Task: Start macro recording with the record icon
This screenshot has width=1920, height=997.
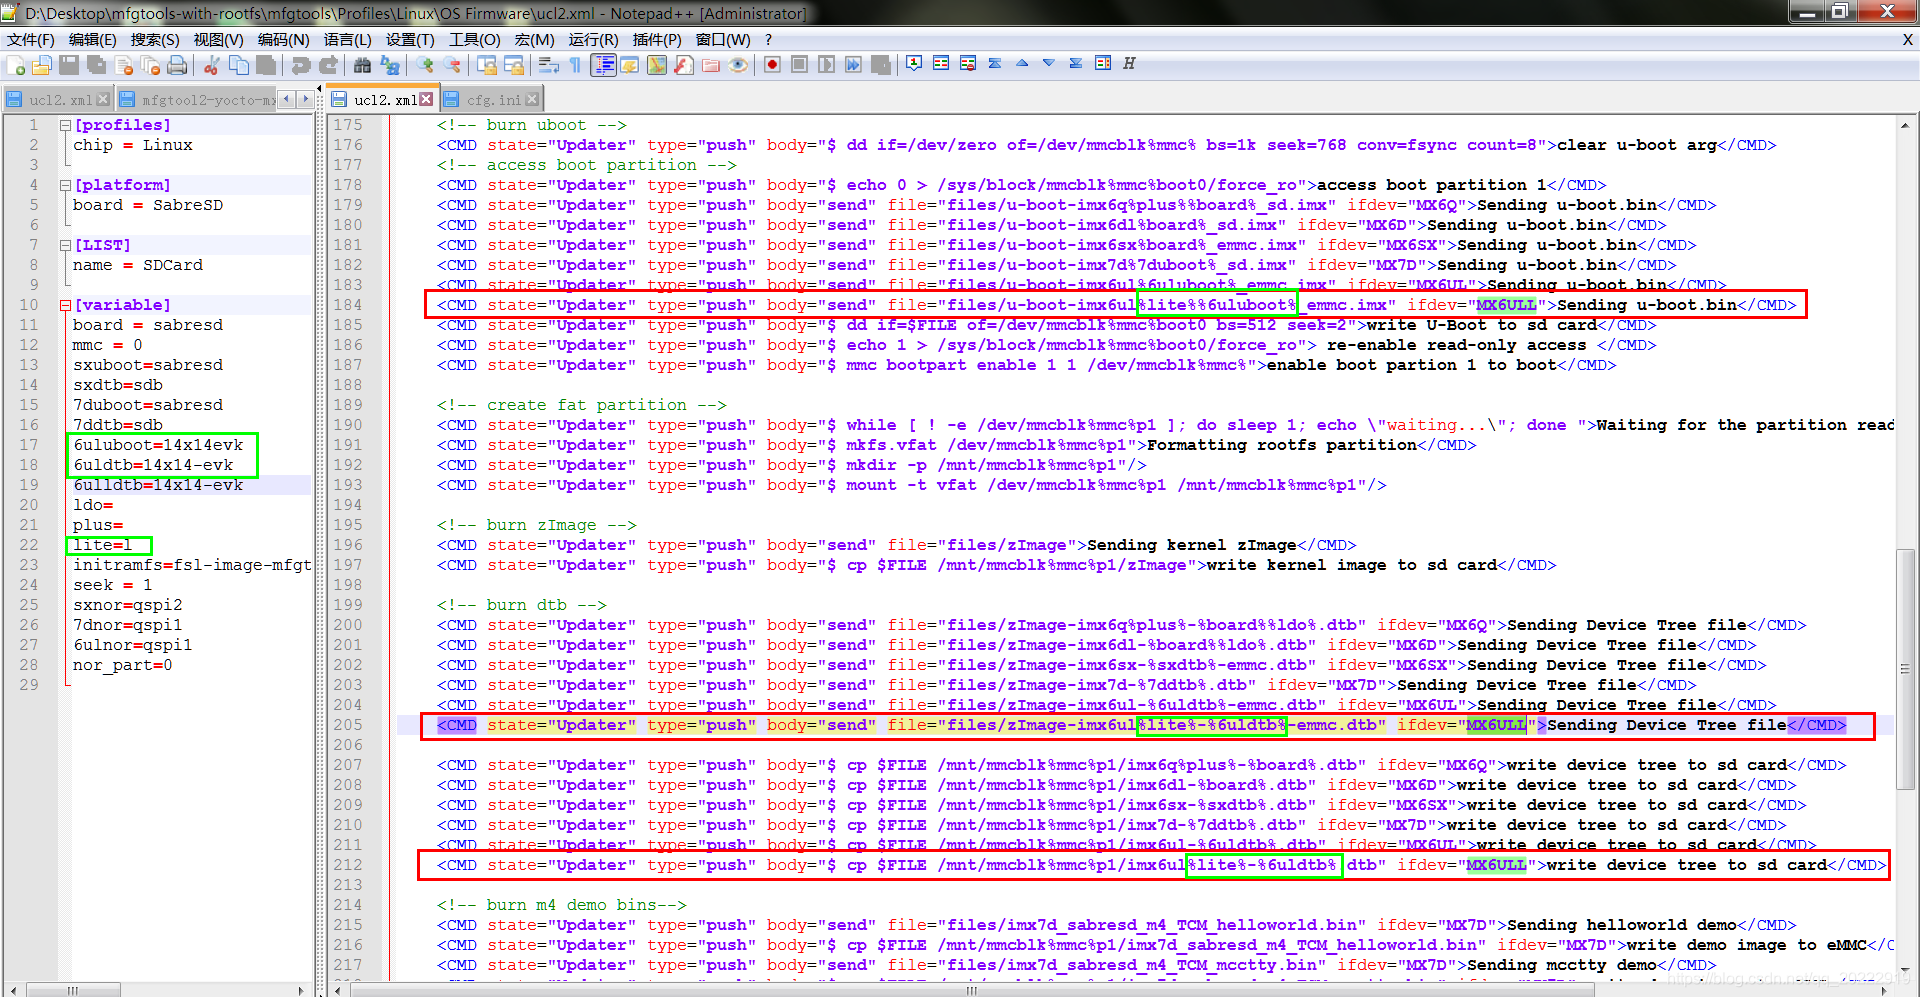Action: 771,63
